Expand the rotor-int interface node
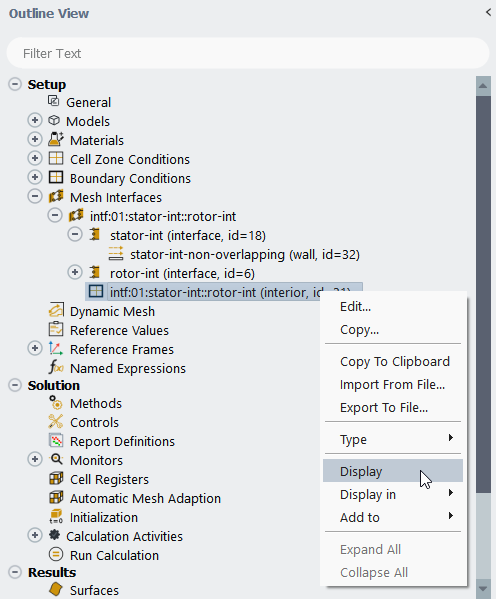496x599 pixels. (x=75, y=272)
